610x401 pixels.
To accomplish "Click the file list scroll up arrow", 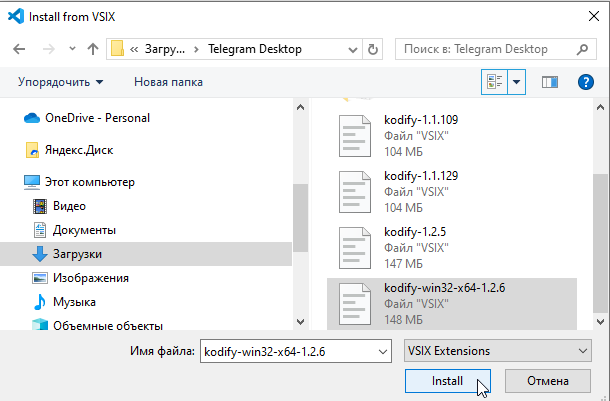I will [601, 107].
